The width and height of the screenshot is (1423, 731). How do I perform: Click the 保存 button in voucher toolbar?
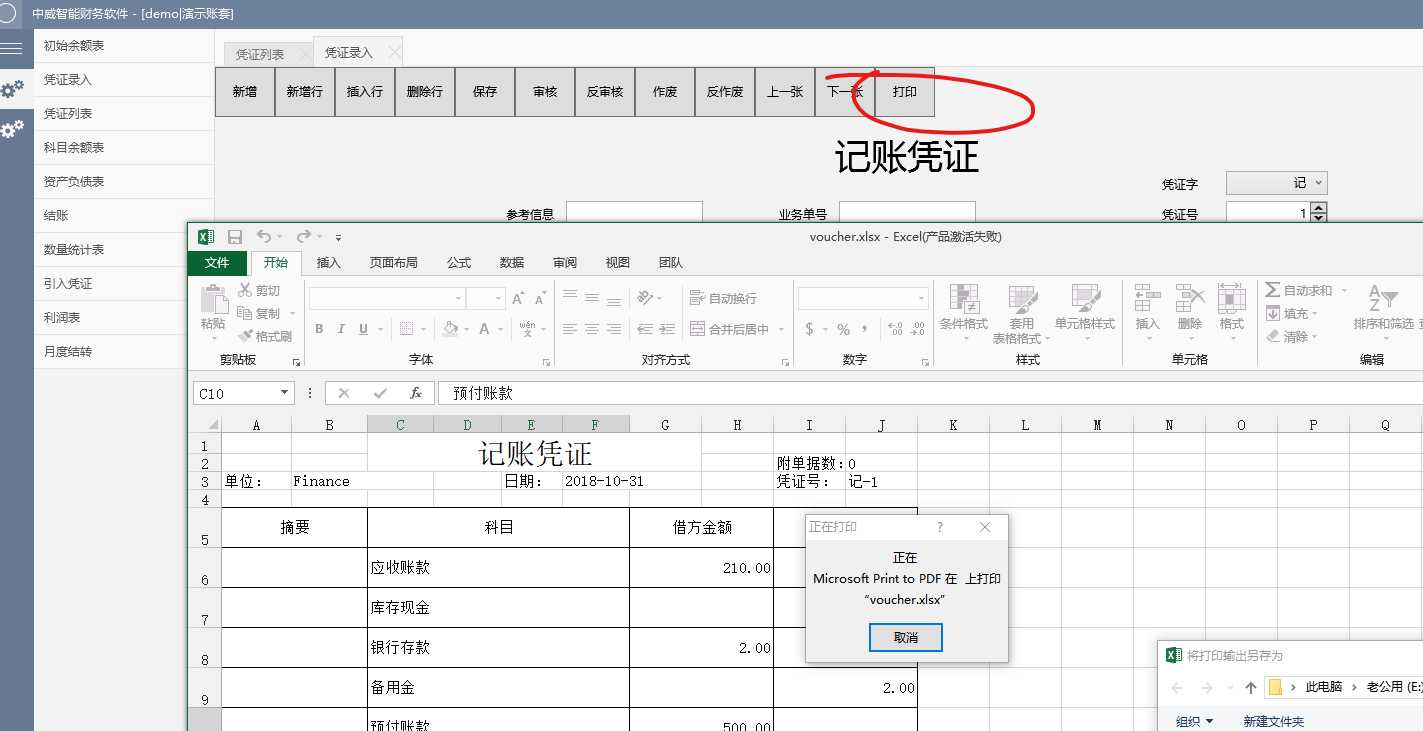pyautogui.click(x=485, y=91)
